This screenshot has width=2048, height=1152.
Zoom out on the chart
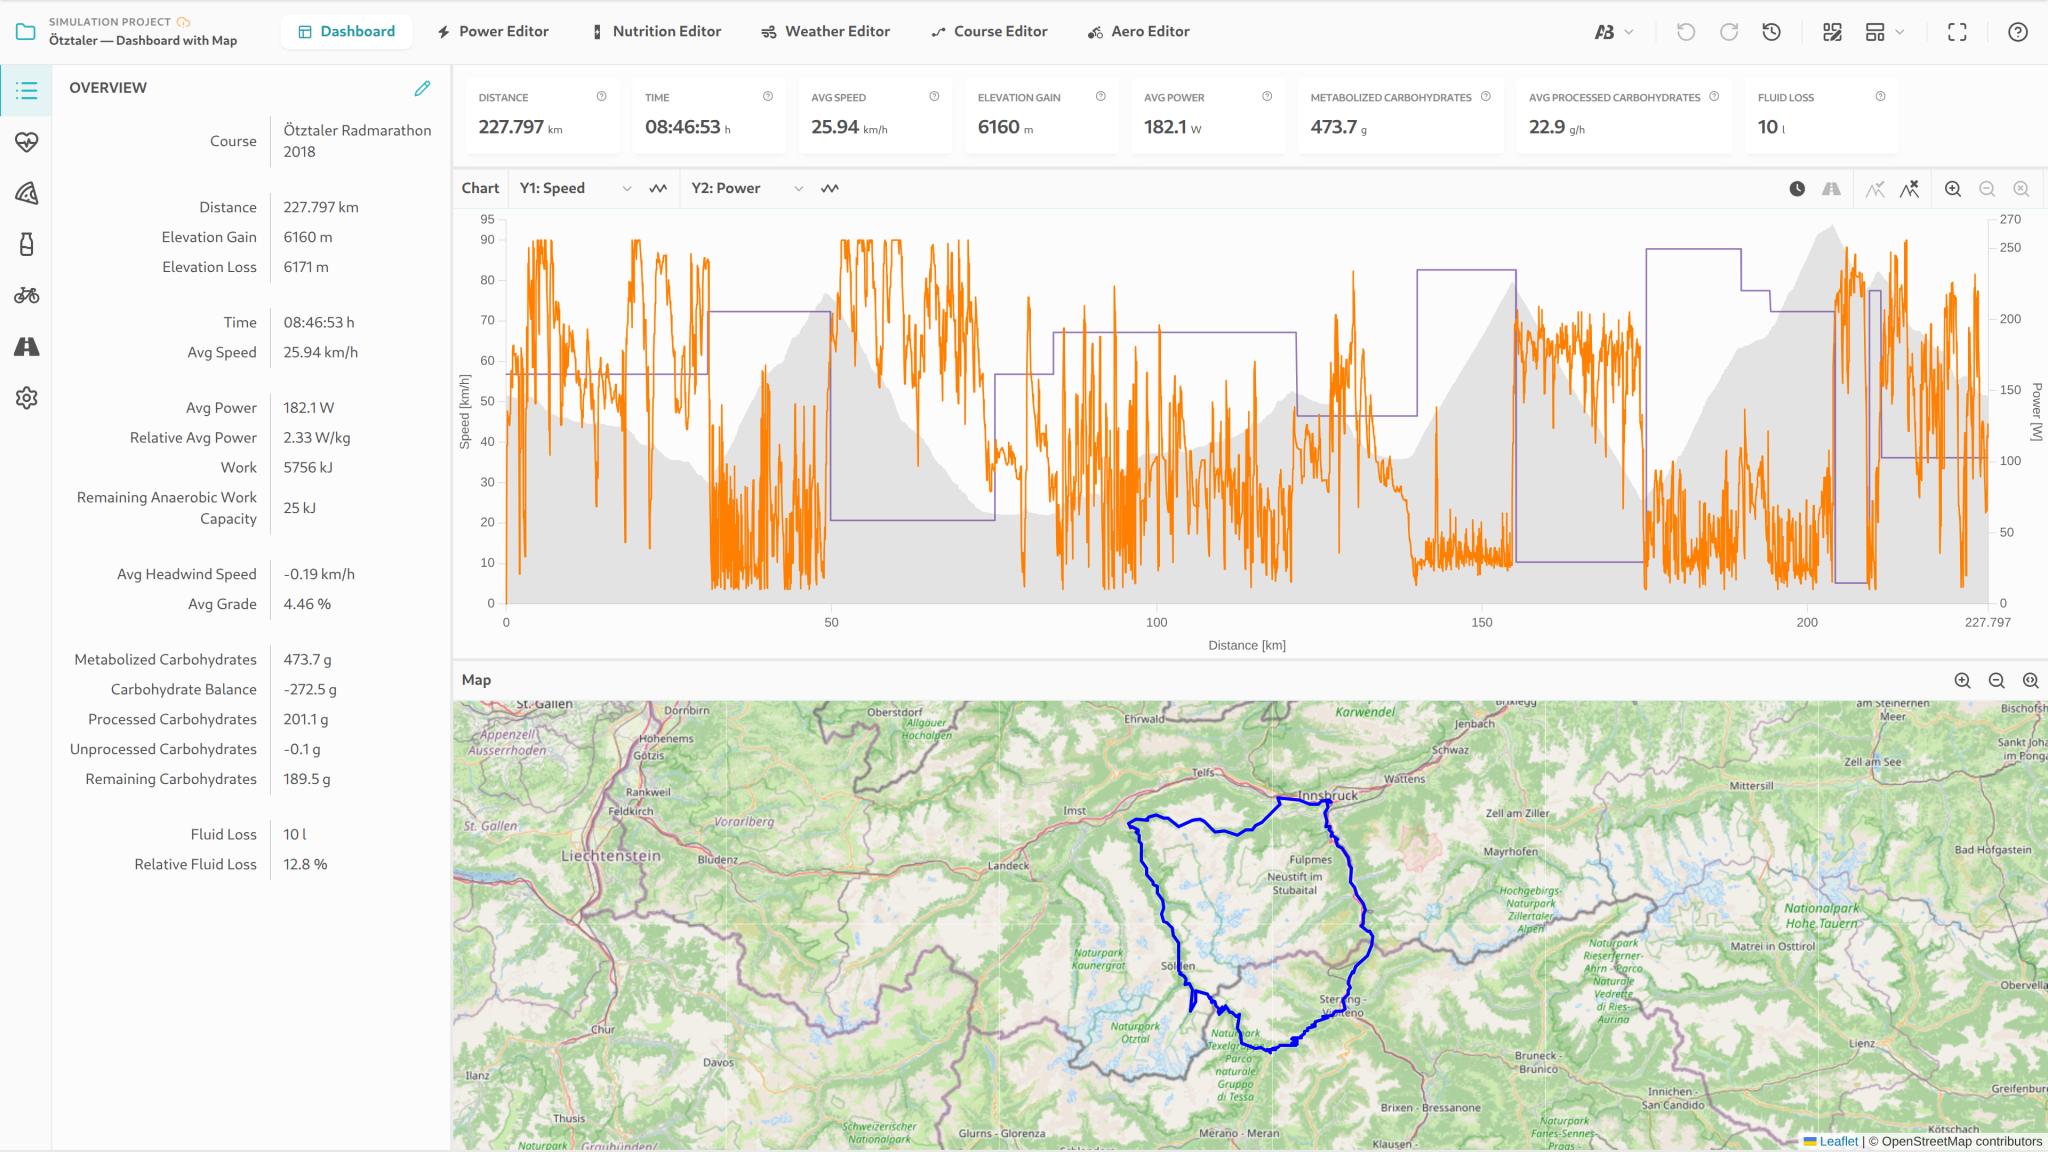pyautogui.click(x=1987, y=188)
